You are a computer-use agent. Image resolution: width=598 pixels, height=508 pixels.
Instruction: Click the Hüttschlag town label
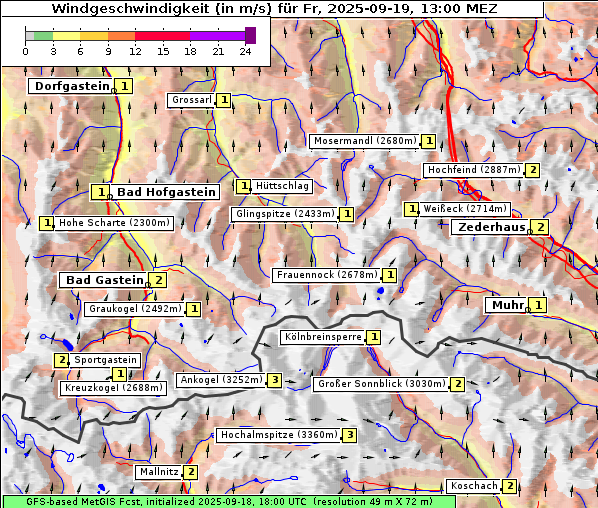click(282, 186)
